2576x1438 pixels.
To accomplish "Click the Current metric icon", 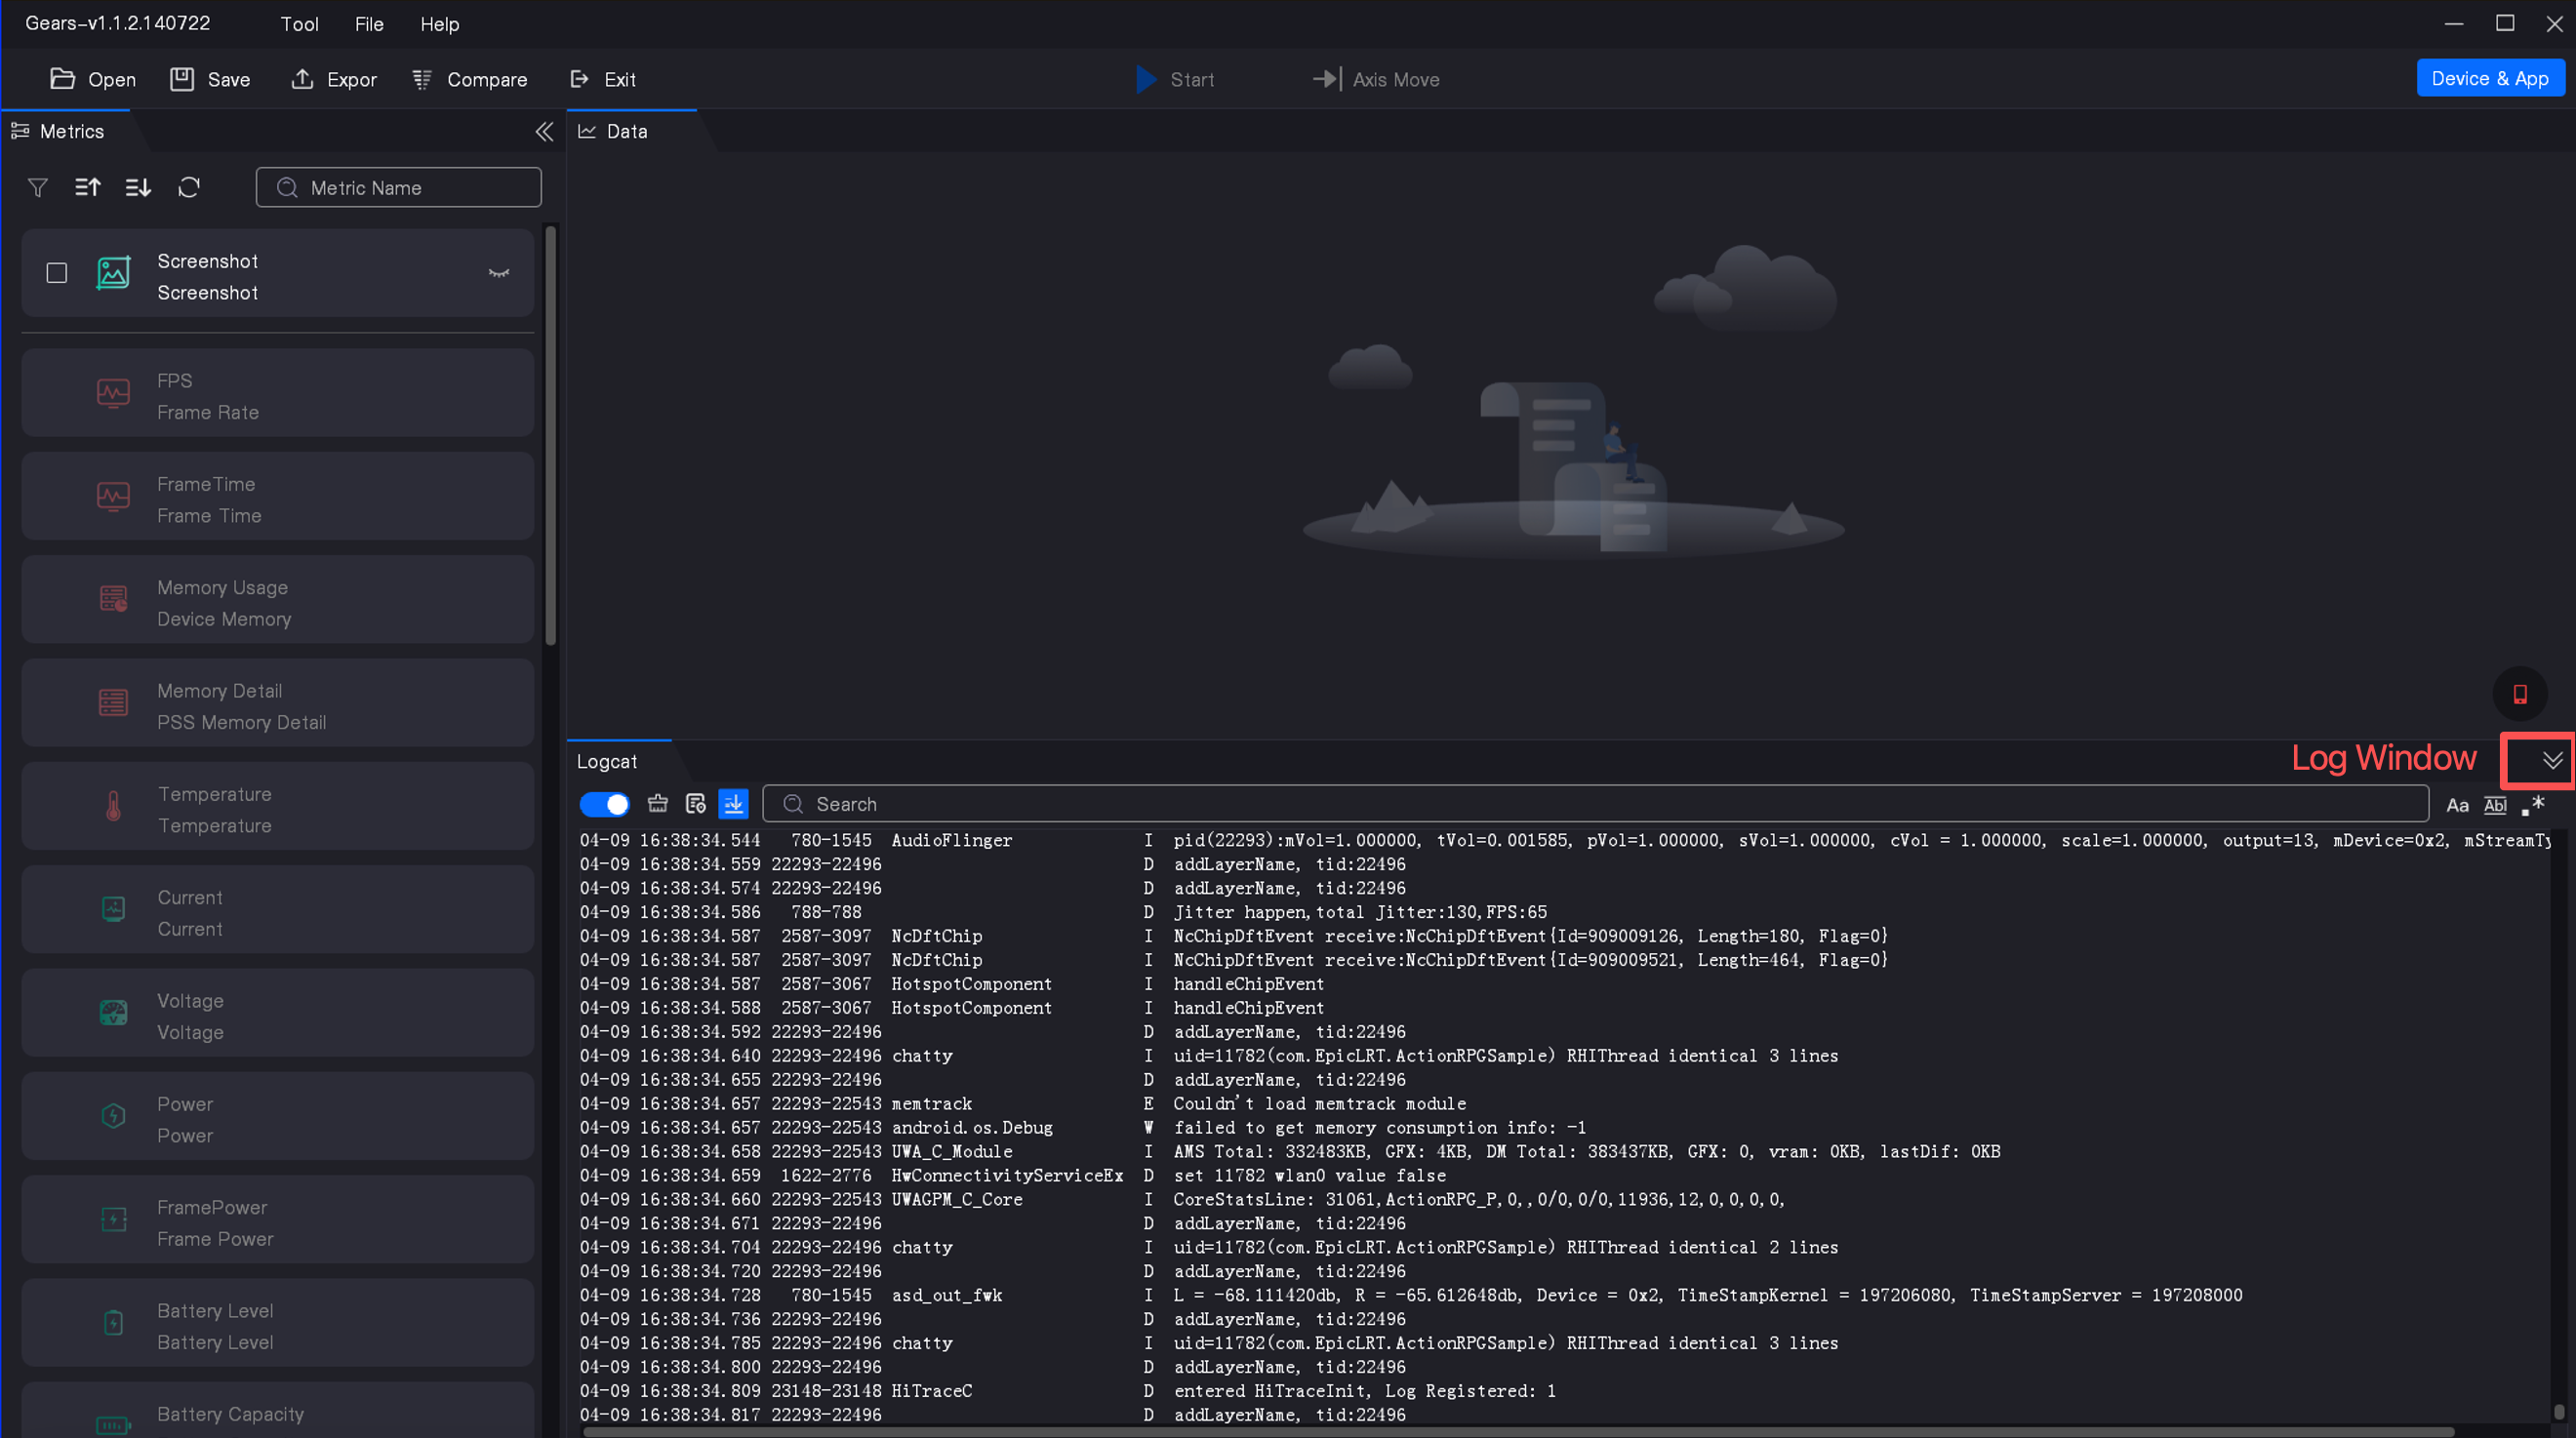I will pyautogui.click(x=113, y=909).
